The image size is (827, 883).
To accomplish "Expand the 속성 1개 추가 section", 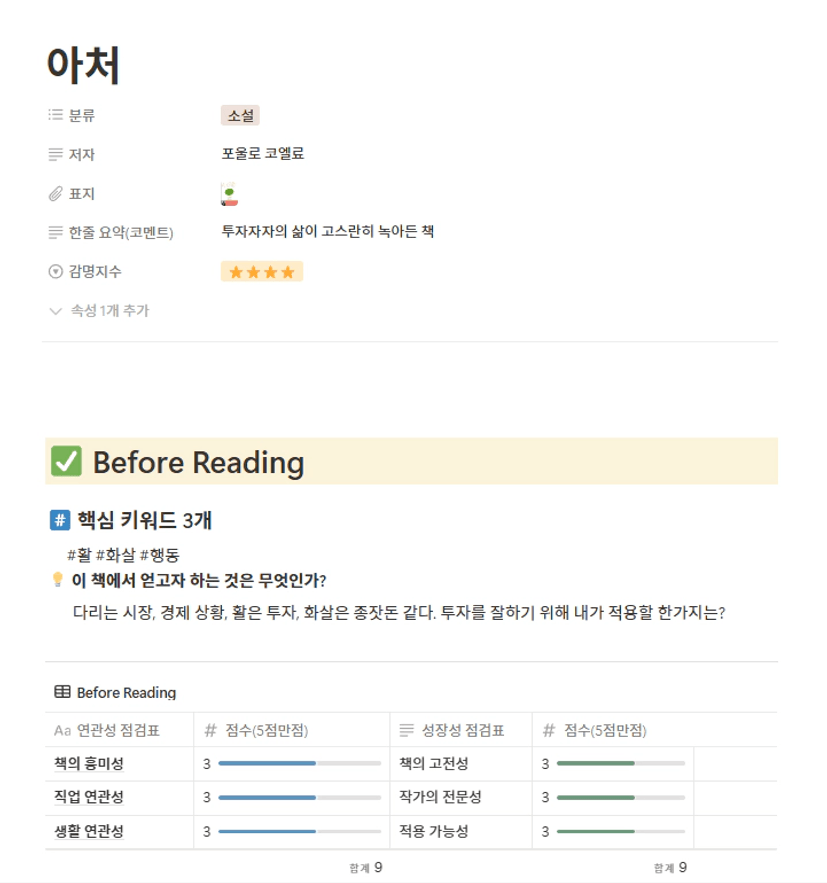I will 100,311.
